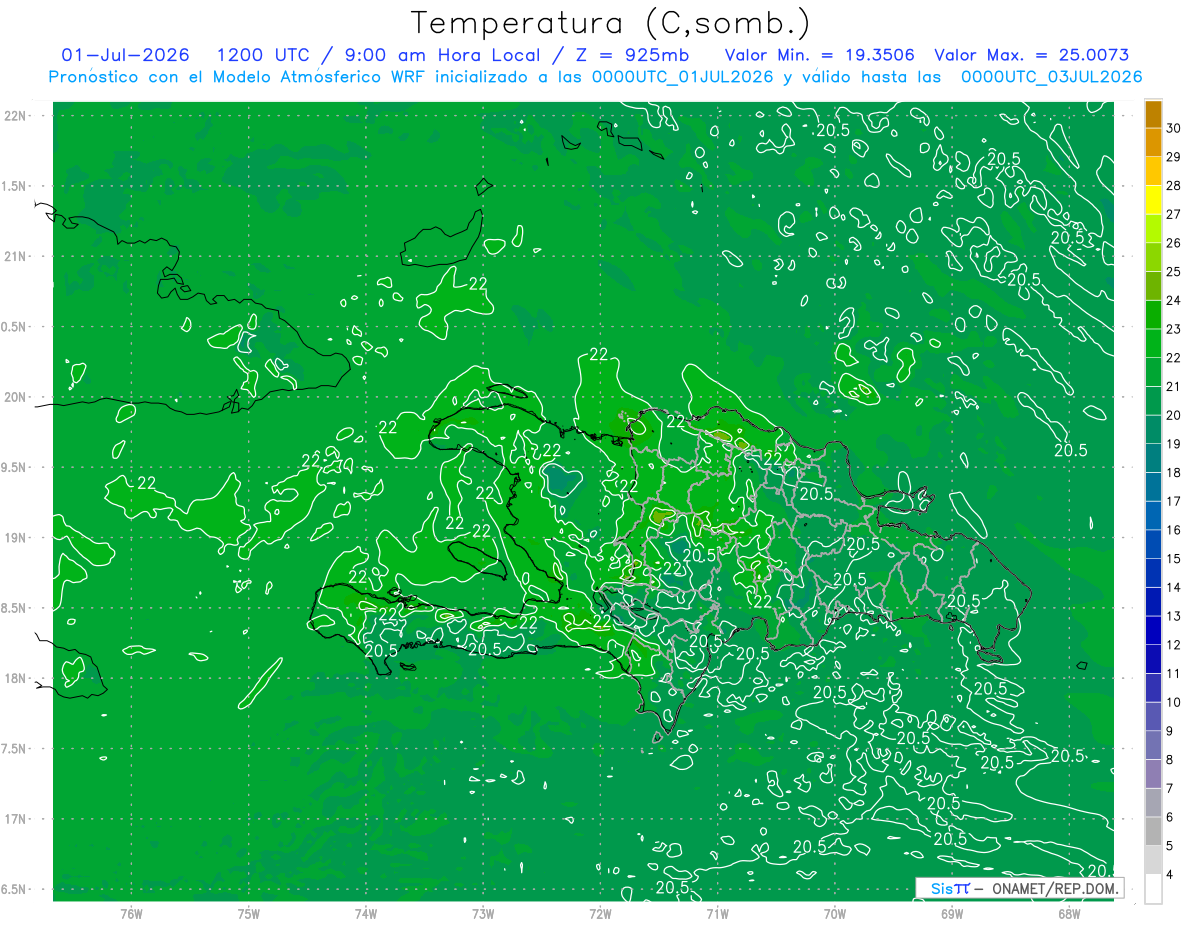Click the "69W" longitude axis label

(x=952, y=913)
